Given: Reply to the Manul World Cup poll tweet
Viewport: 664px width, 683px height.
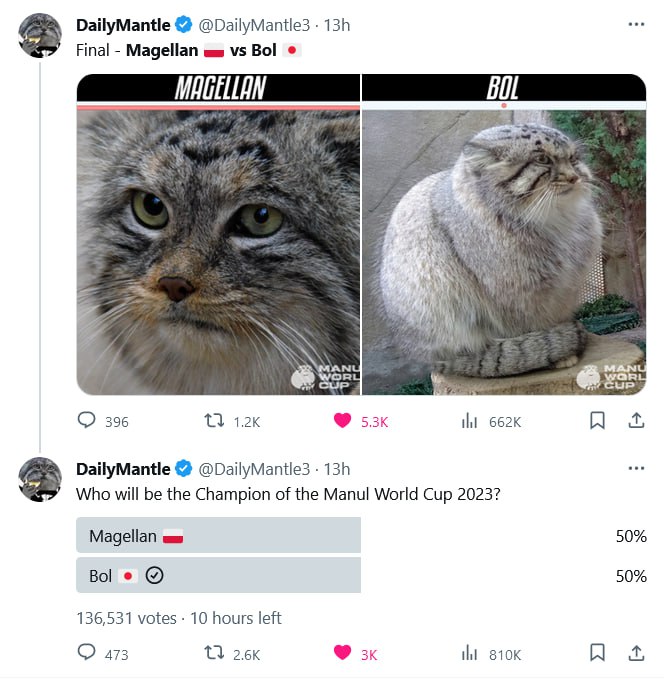Looking at the screenshot, I should click(x=87, y=653).
